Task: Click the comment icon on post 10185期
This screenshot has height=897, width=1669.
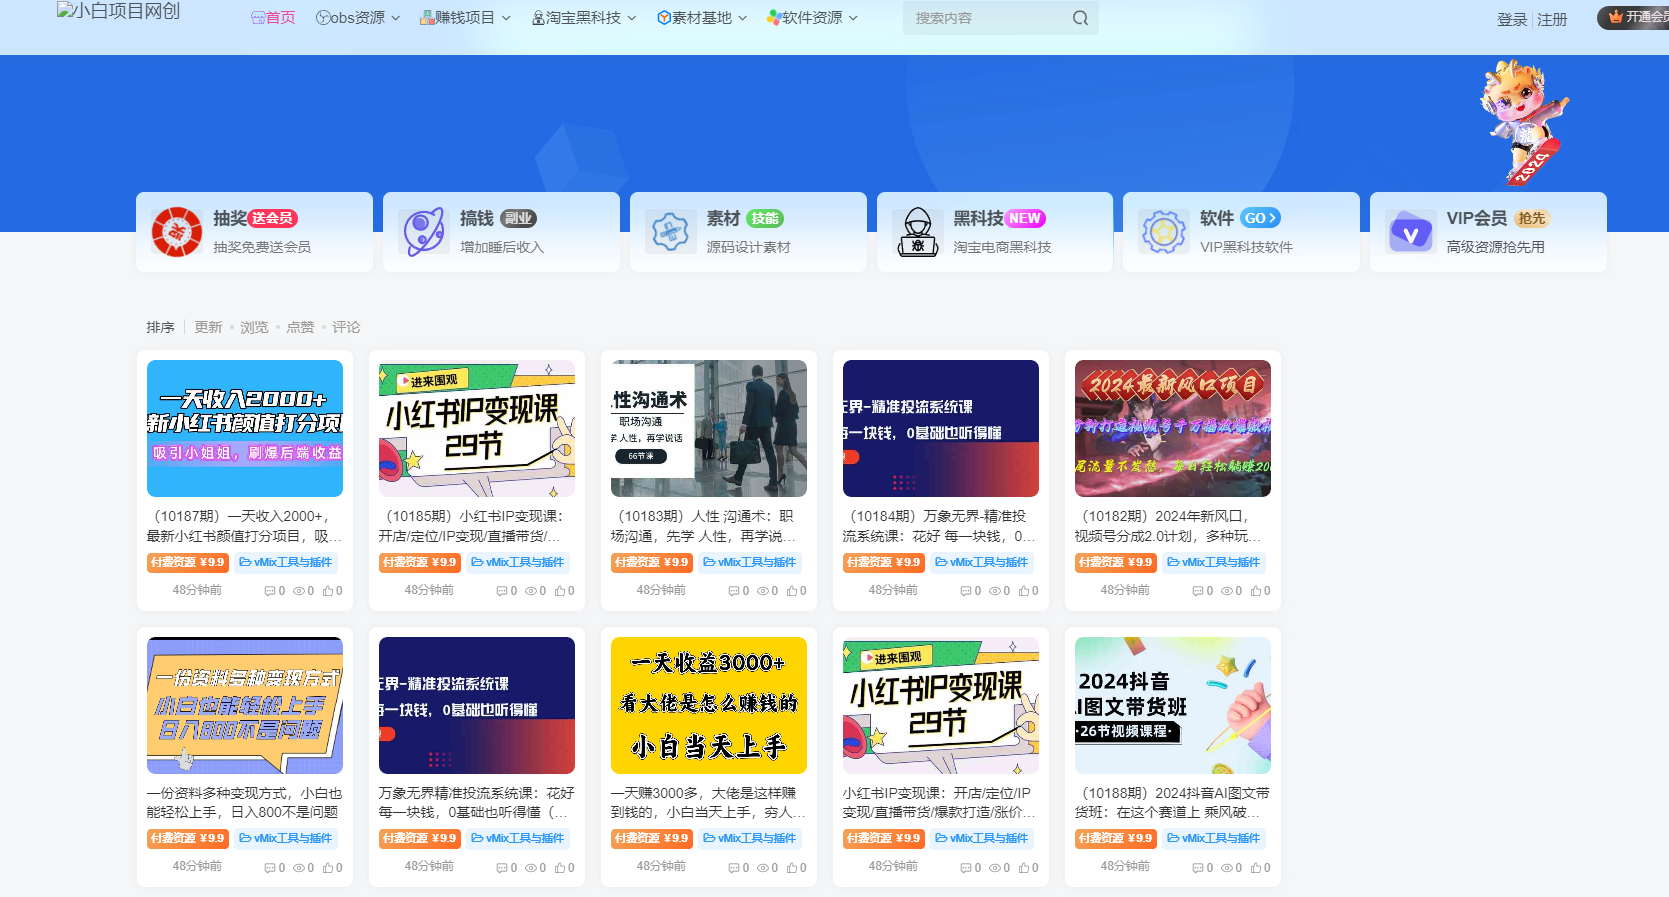Action: tap(501, 591)
